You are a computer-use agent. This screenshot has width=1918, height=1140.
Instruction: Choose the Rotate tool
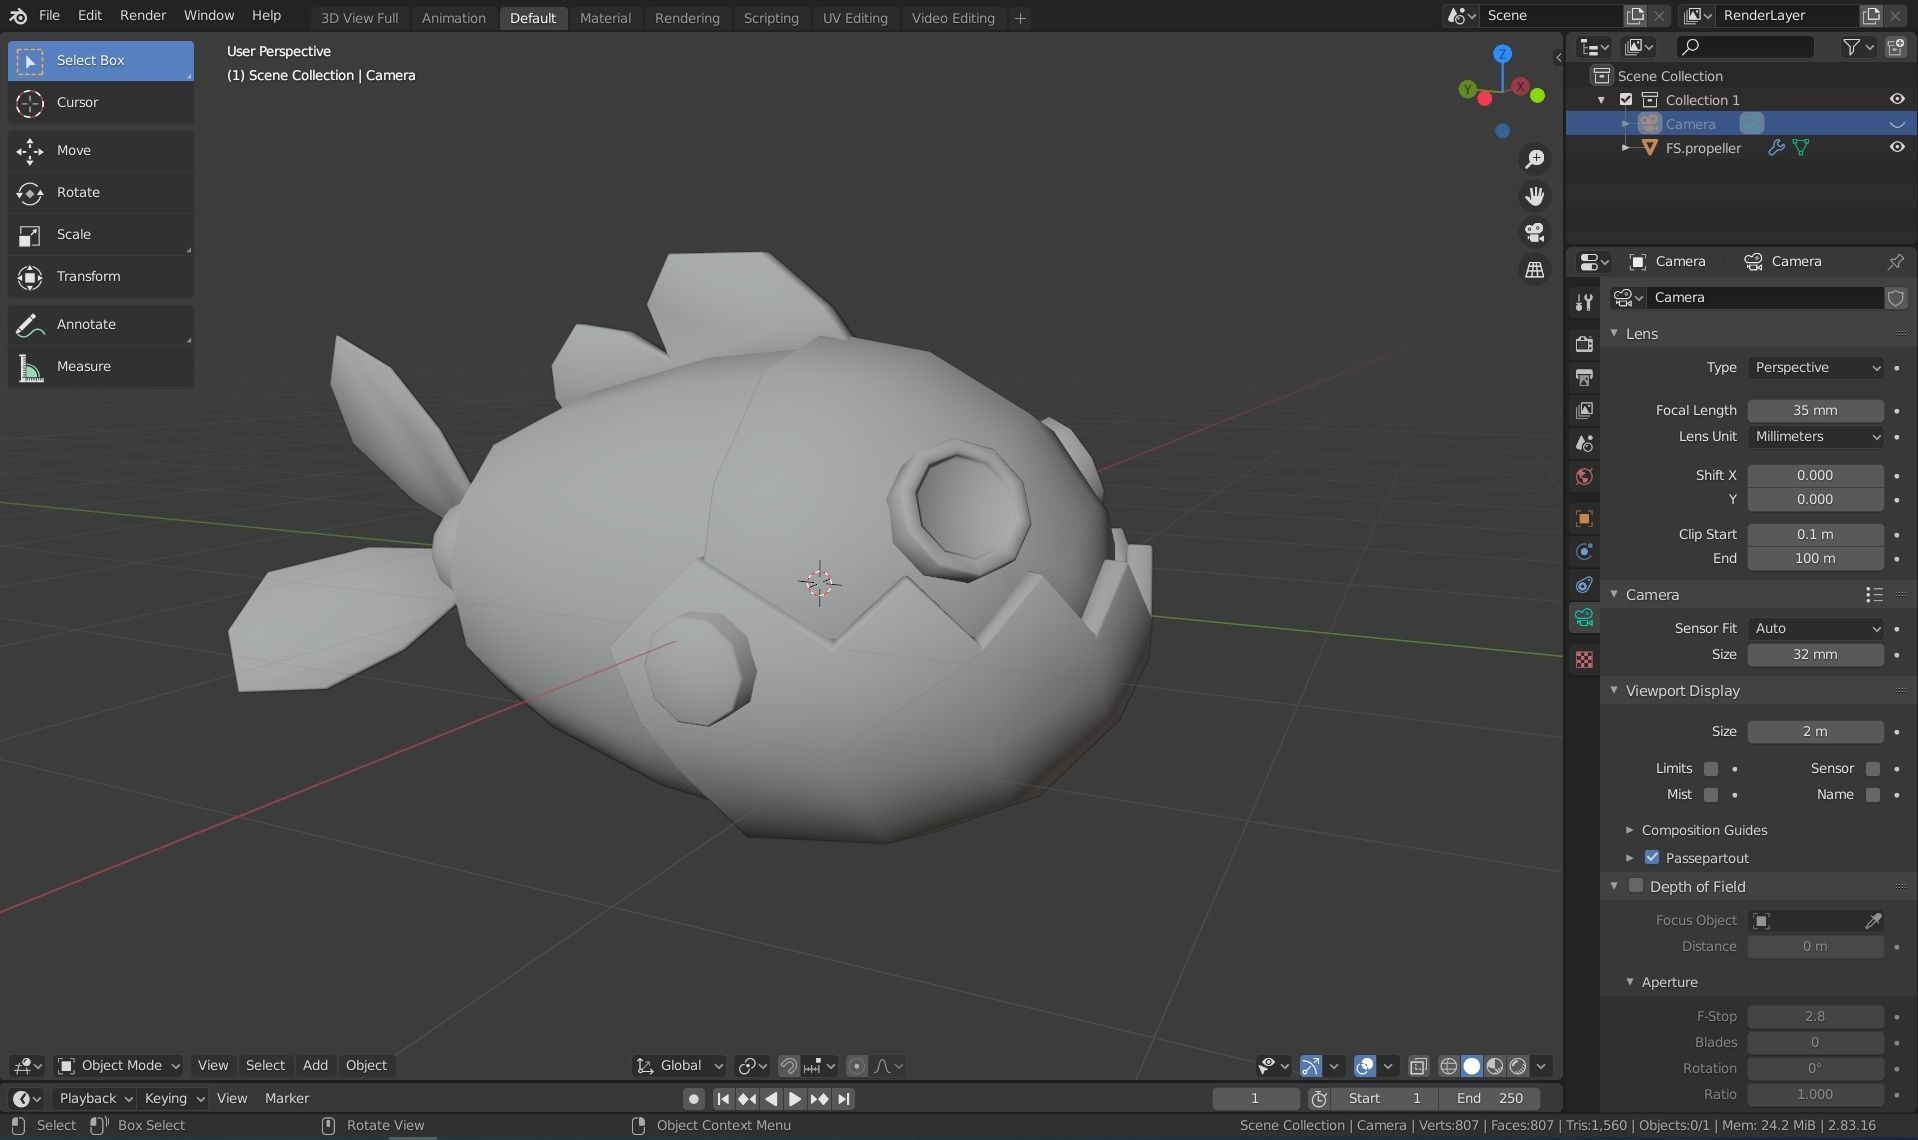point(100,192)
